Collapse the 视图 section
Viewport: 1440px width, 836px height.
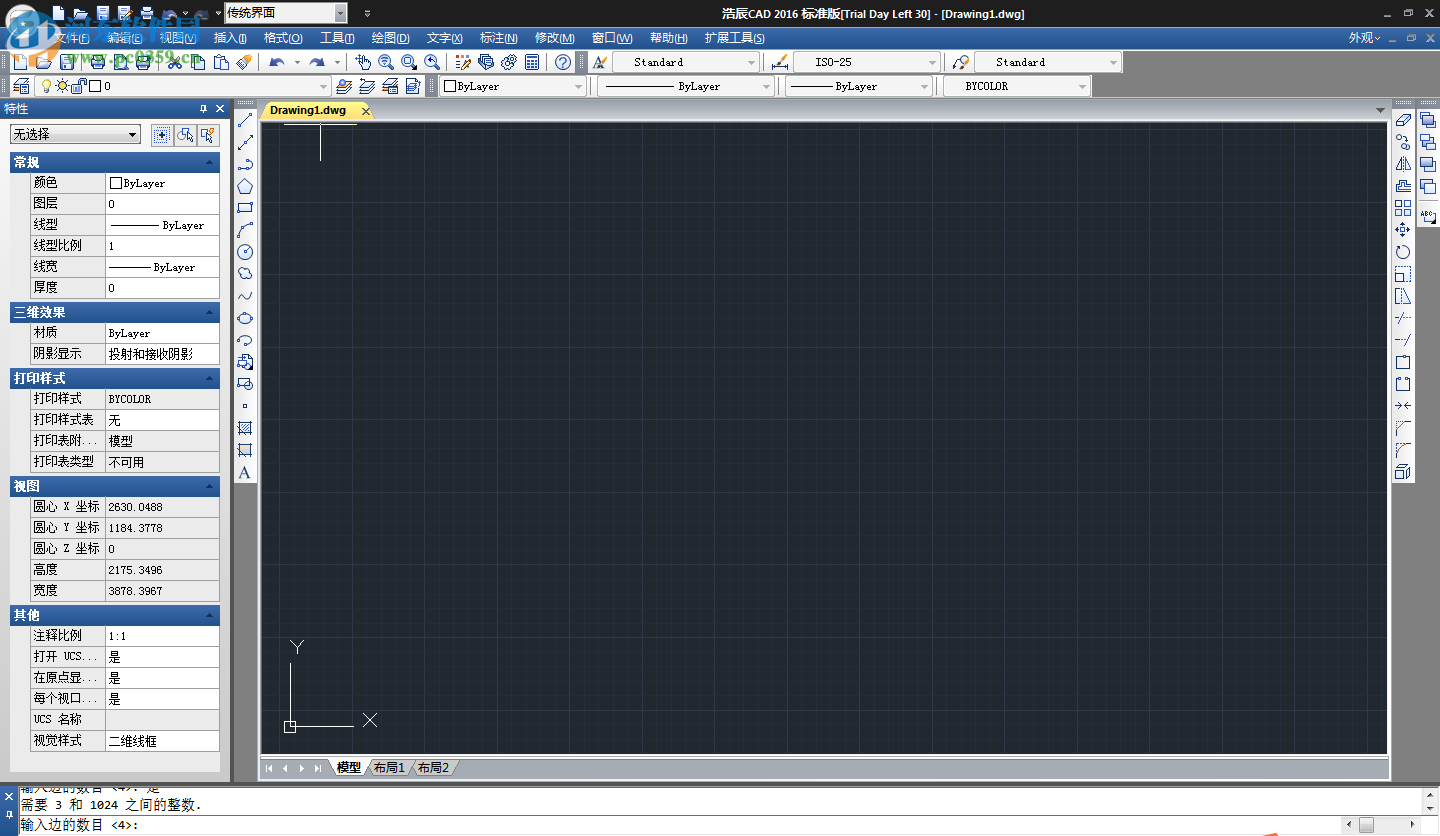210,487
